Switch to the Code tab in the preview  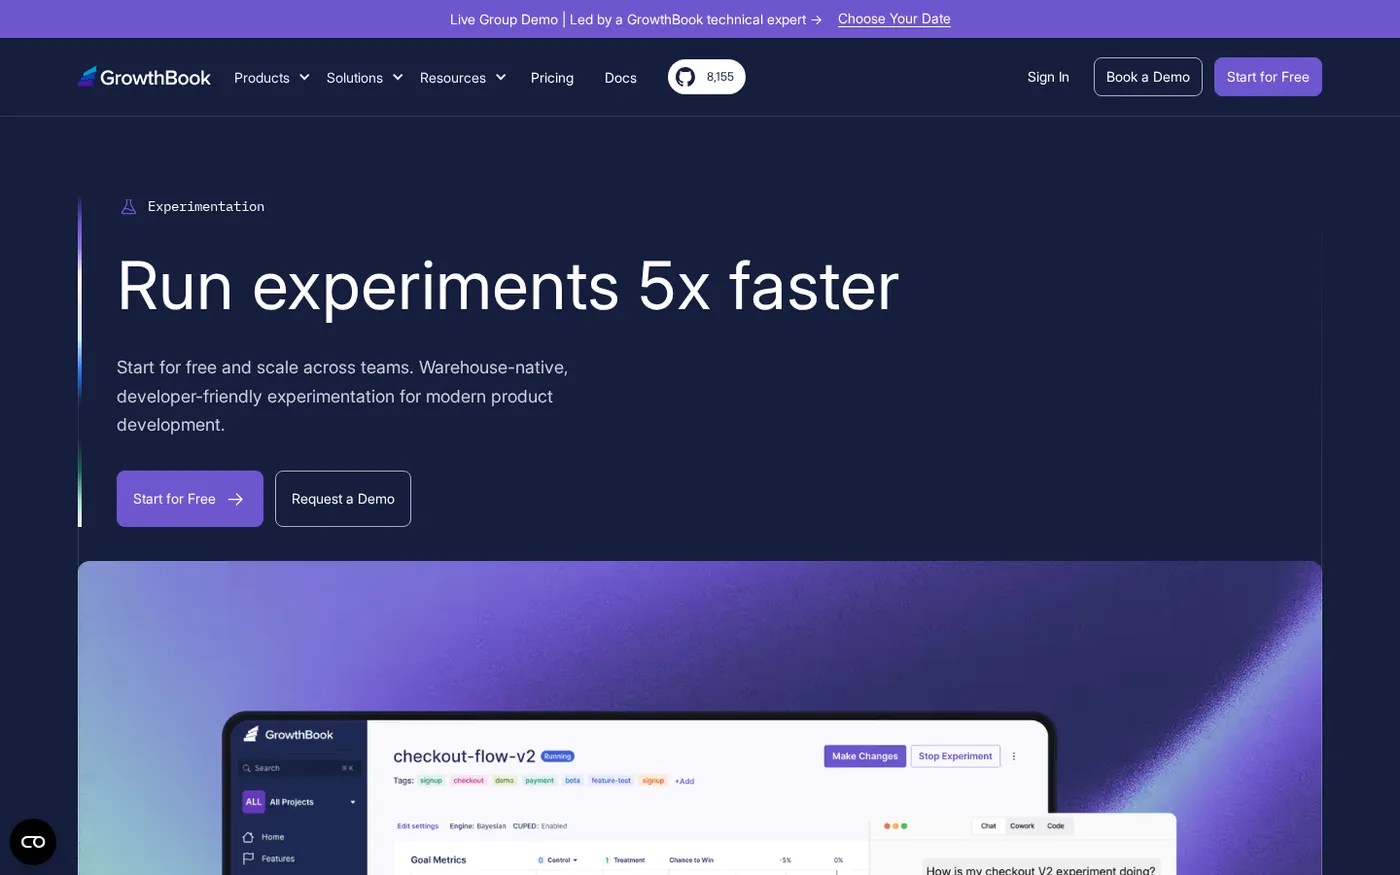(1056, 826)
